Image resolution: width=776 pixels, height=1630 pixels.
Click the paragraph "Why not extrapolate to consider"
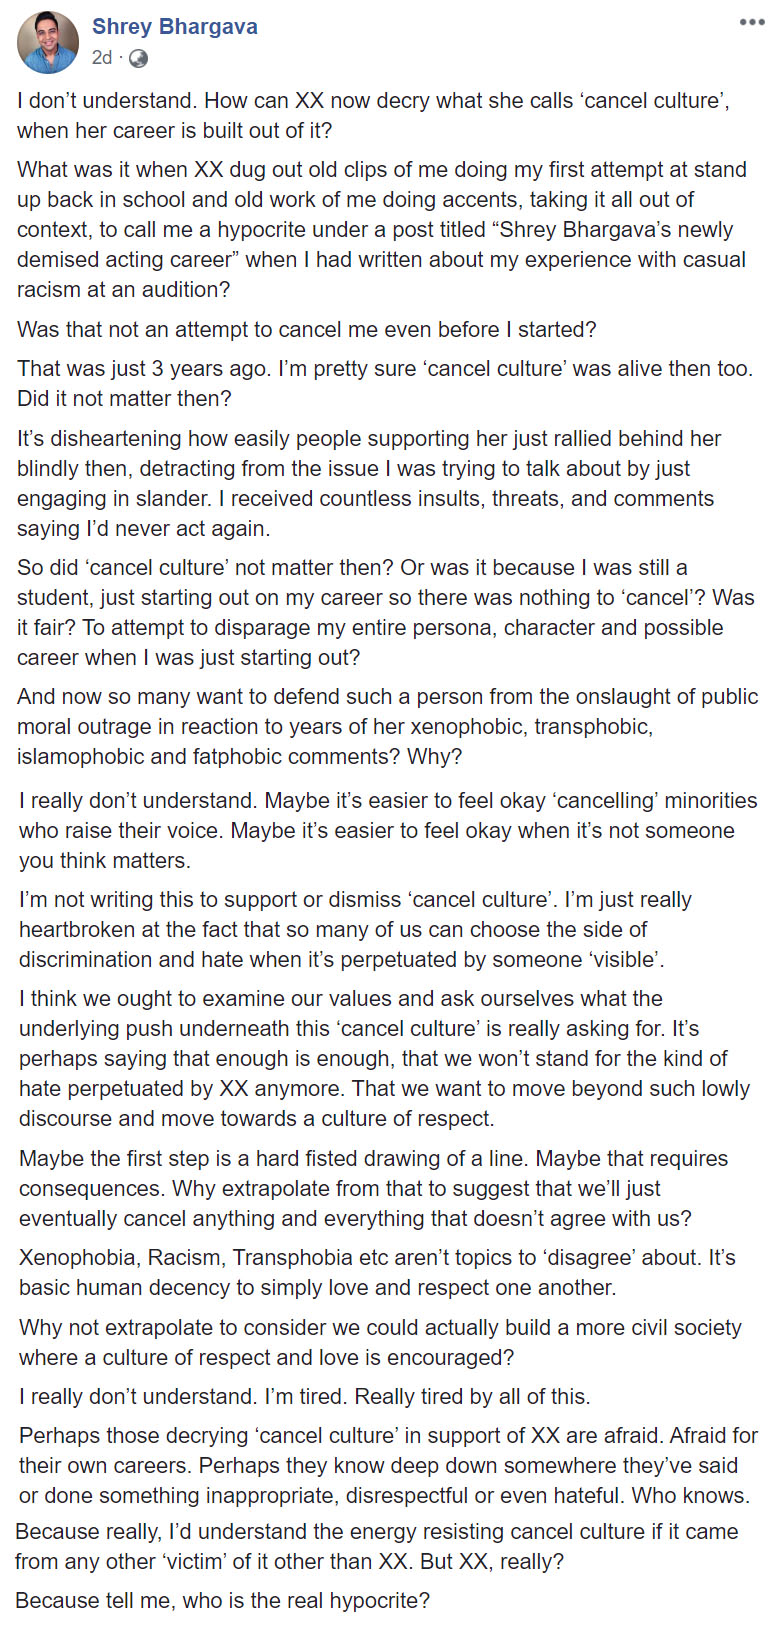[x=380, y=1342]
